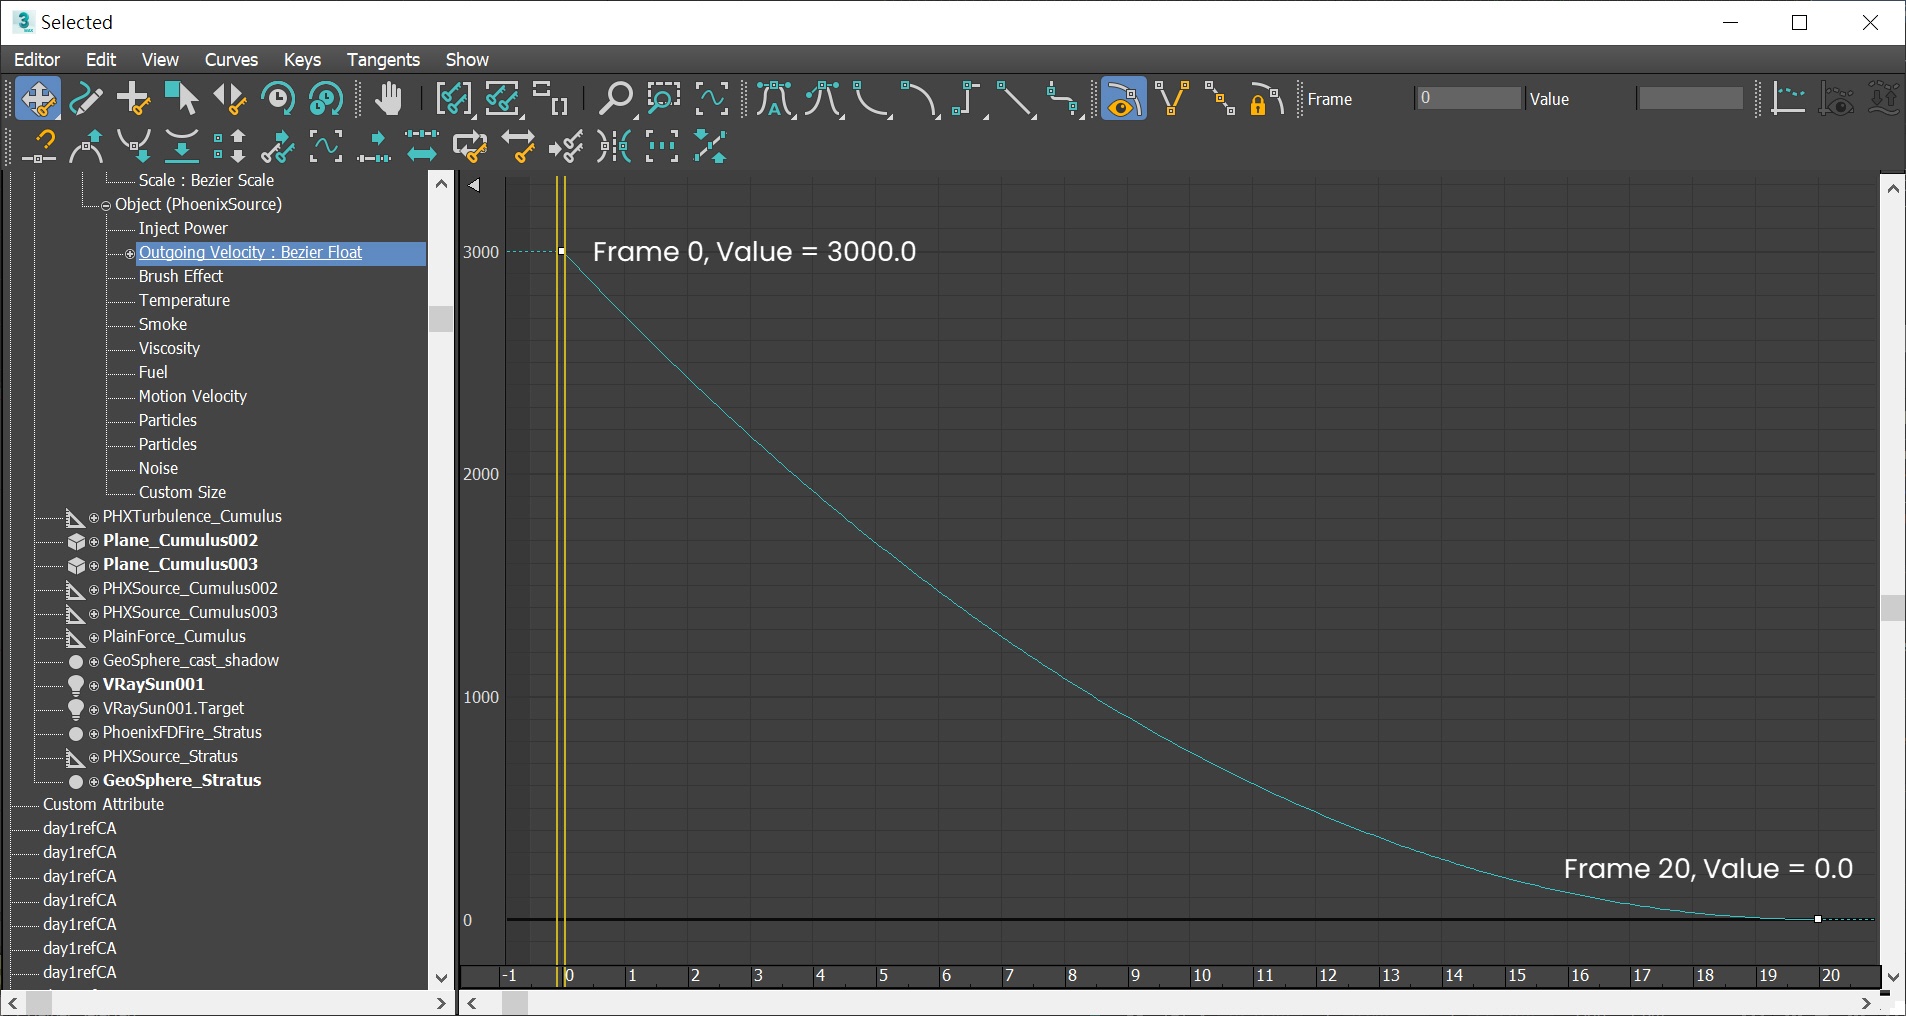Viewport: 1906px width, 1016px height.
Task: Expand the Plane_Cumulus003 node
Action: (x=94, y=565)
